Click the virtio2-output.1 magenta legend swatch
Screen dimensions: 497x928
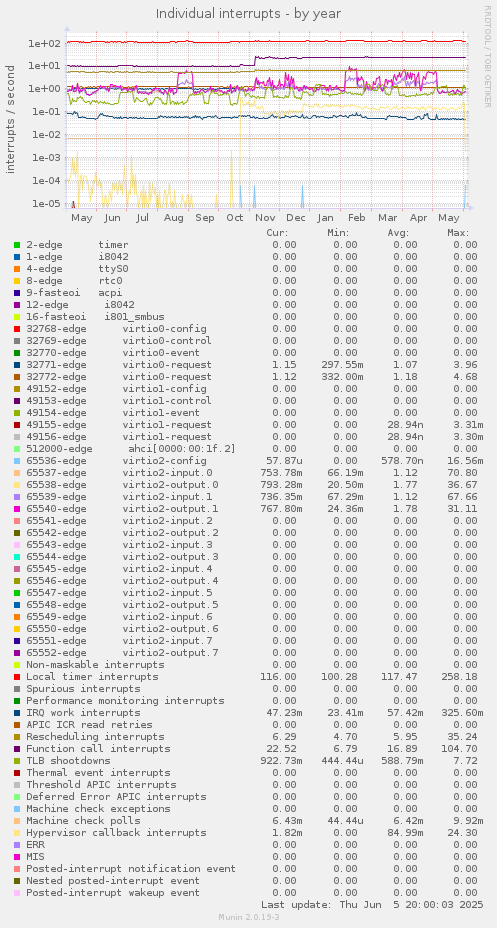pyautogui.click(x=17, y=508)
